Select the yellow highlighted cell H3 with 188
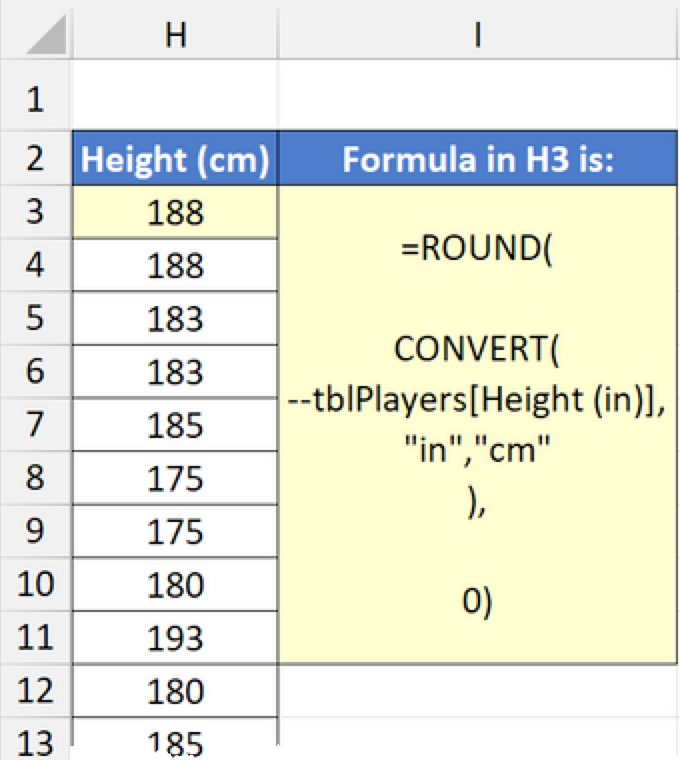This screenshot has height=760, width=680. click(x=175, y=212)
